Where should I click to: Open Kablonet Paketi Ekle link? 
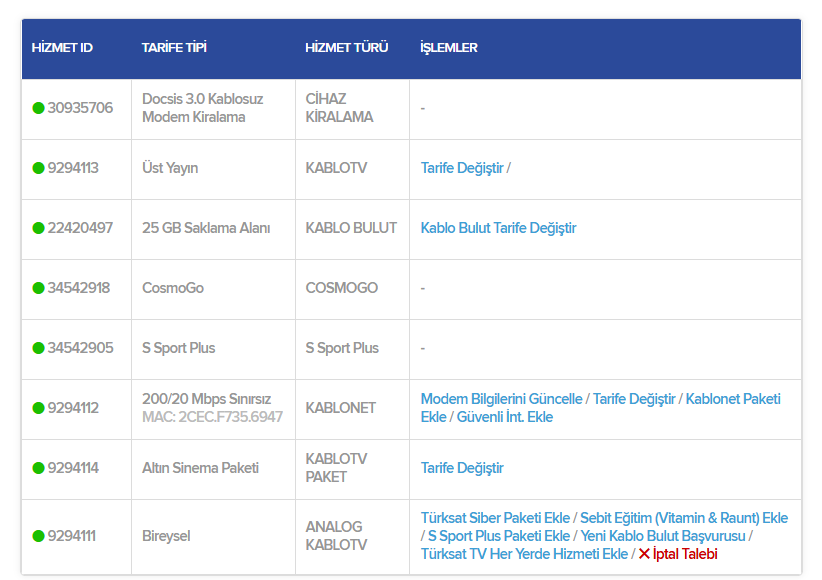tap(733, 399)
